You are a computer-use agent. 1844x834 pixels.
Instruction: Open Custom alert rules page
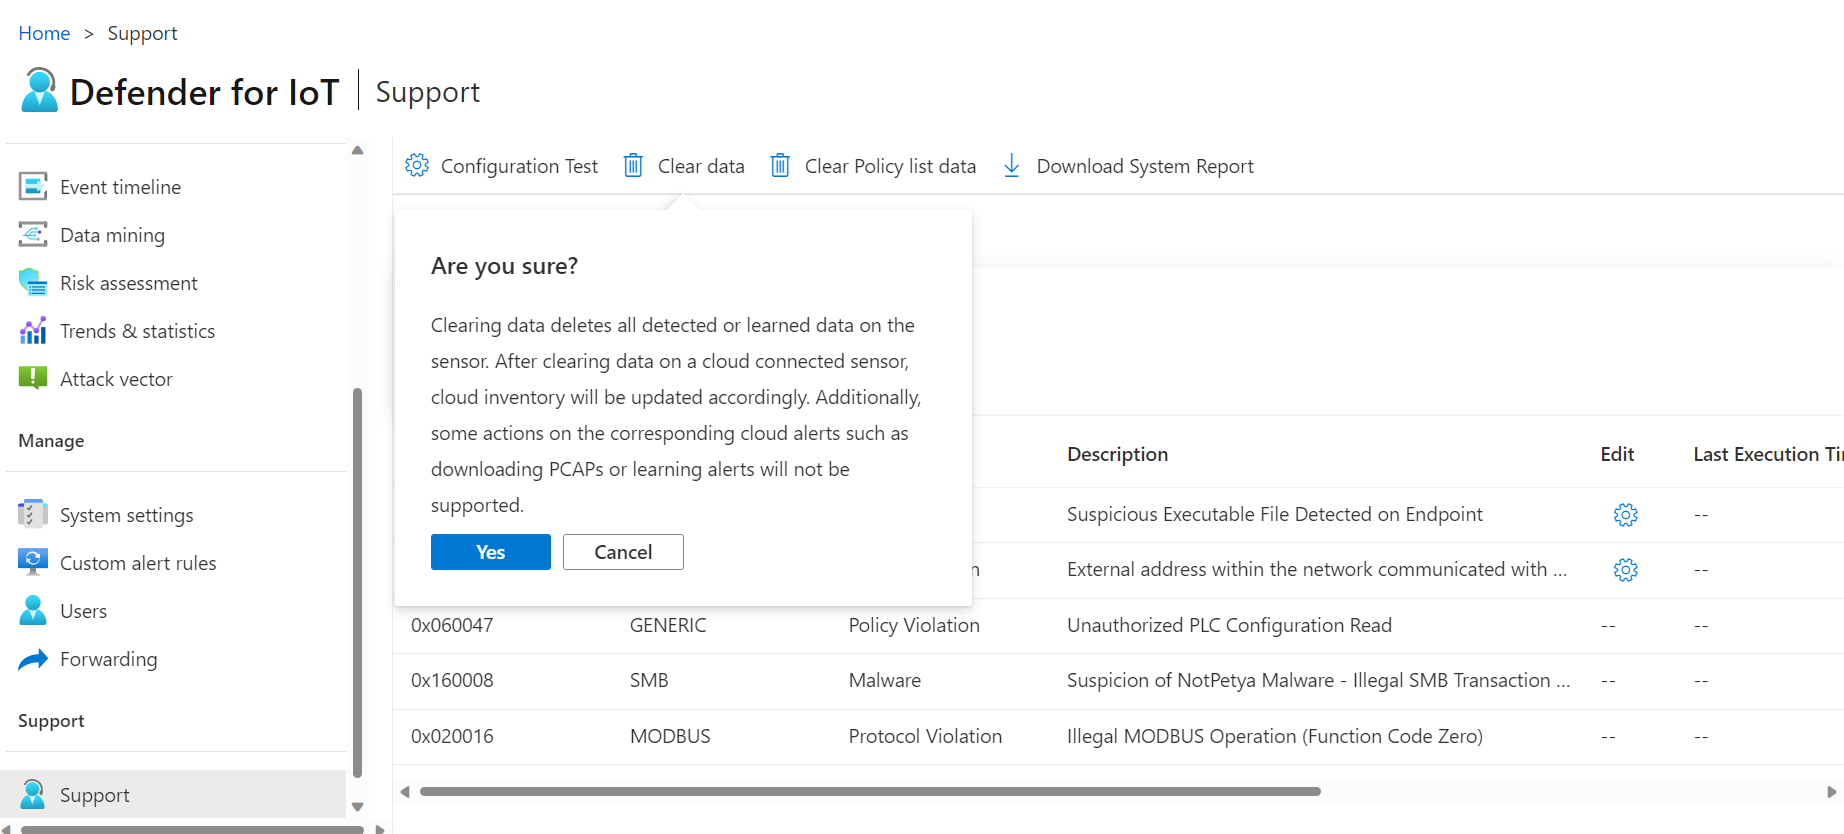point(138,563)
